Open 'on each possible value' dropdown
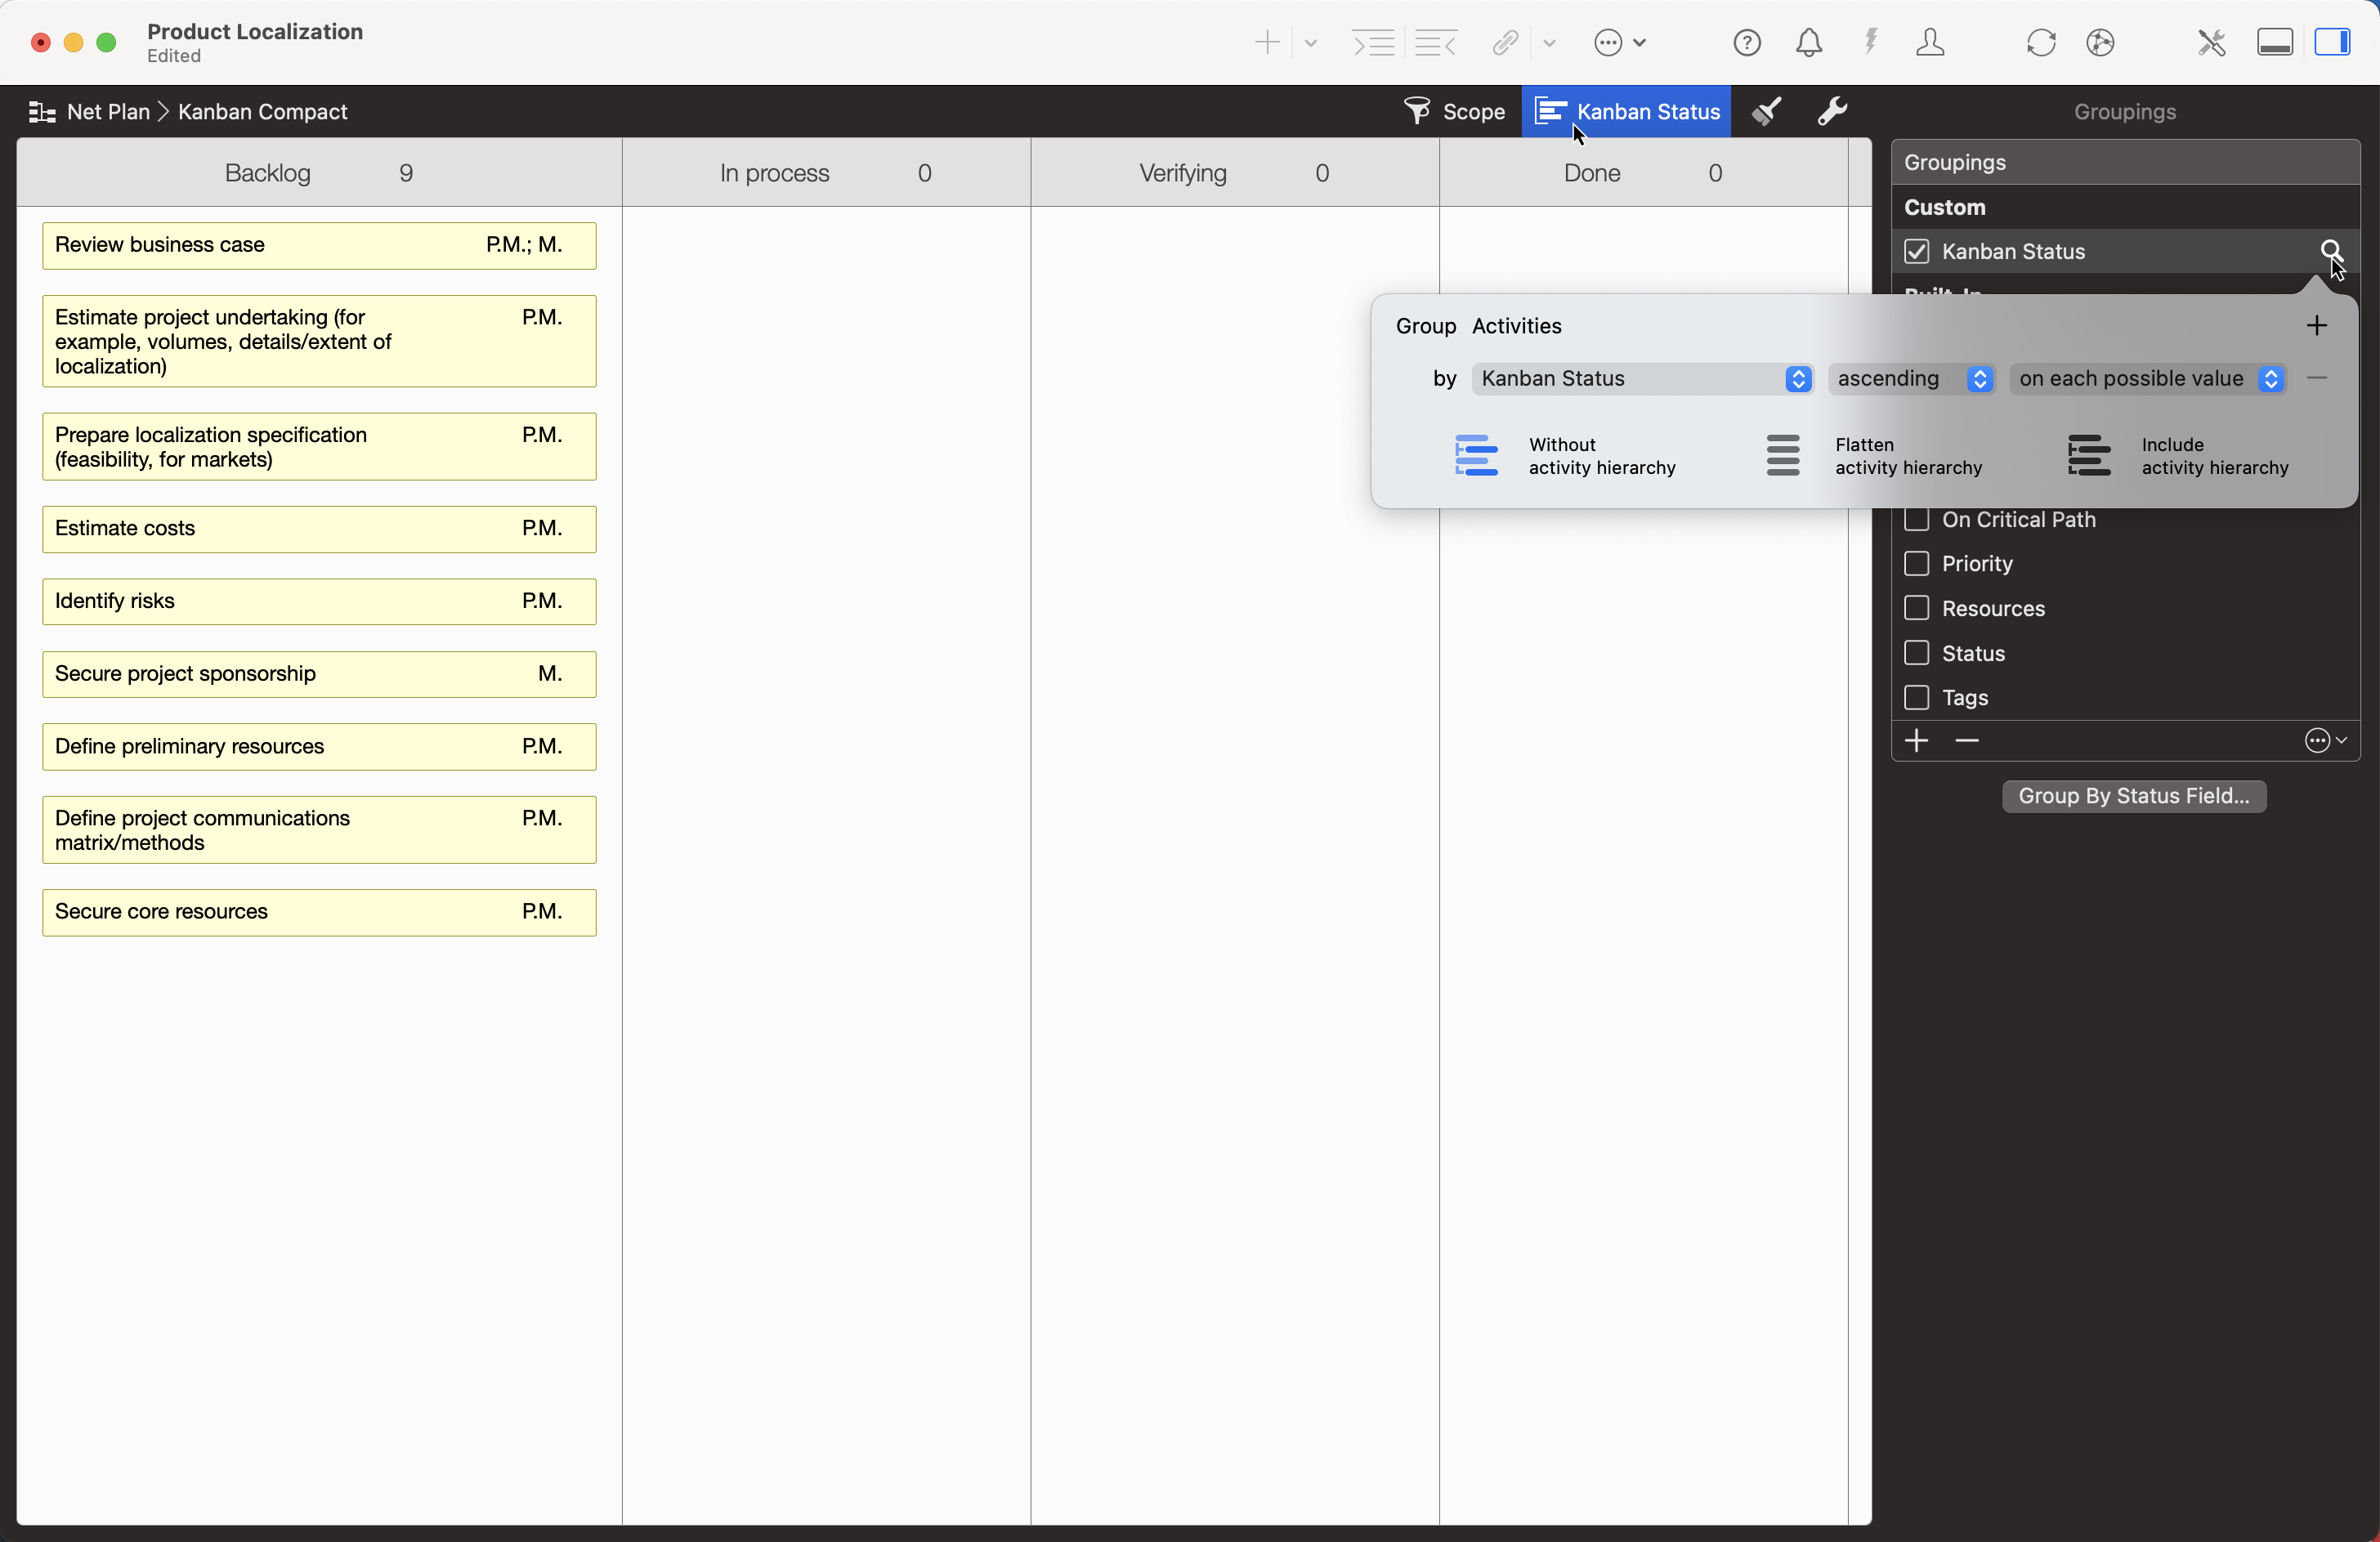Screen dimensions: 2380x1542 click(2146, 379)
